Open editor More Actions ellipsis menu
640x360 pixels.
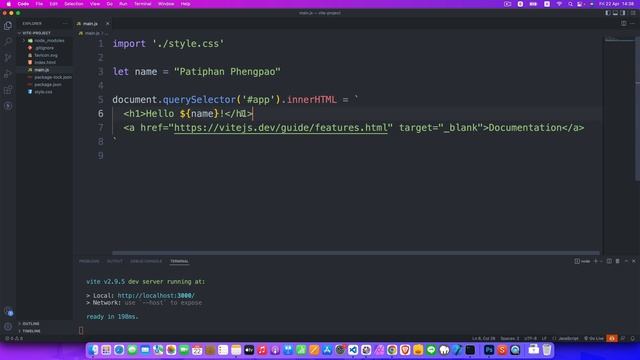632,24
